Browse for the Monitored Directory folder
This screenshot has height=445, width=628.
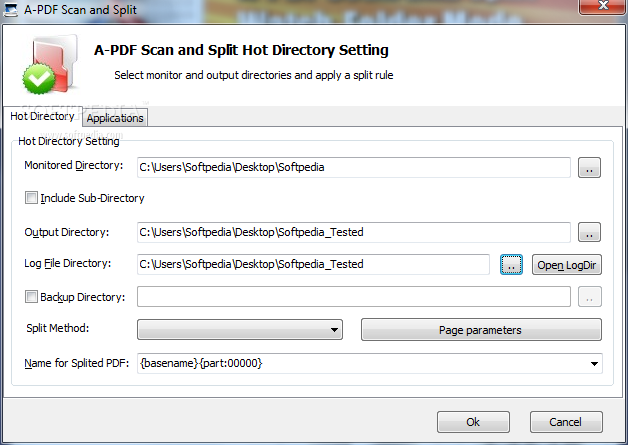pyautogui.click(x=589, y=167)
